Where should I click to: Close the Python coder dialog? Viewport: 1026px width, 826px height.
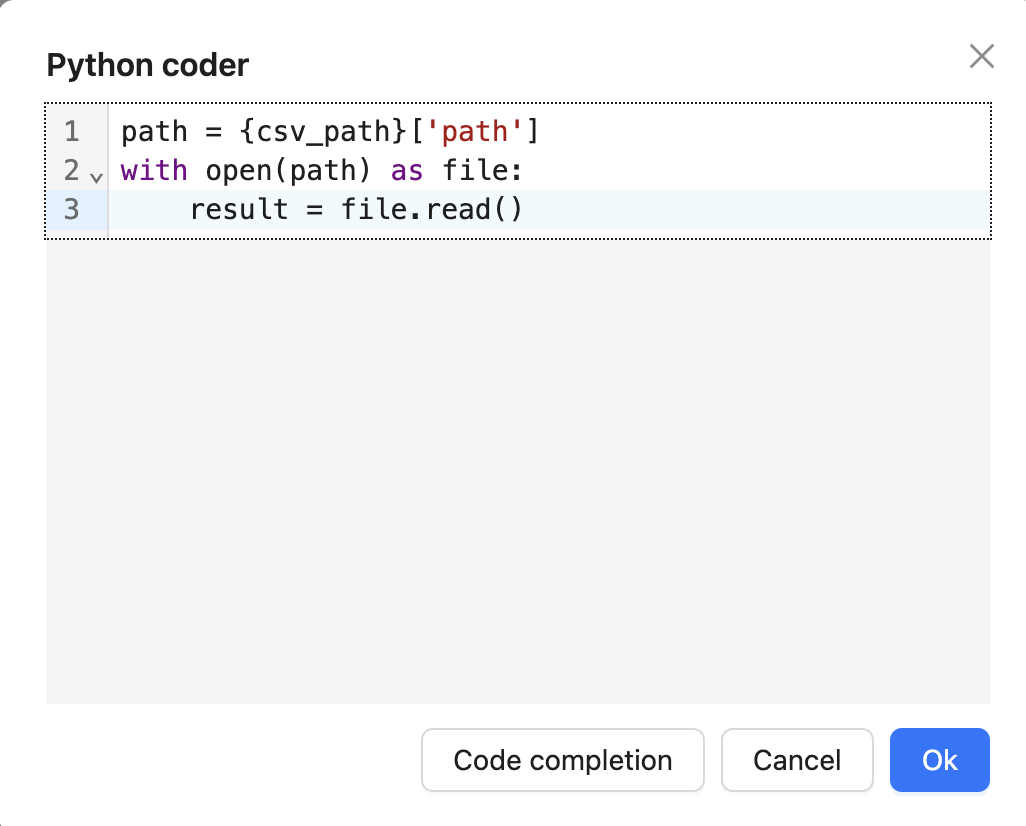pos(982,56)
